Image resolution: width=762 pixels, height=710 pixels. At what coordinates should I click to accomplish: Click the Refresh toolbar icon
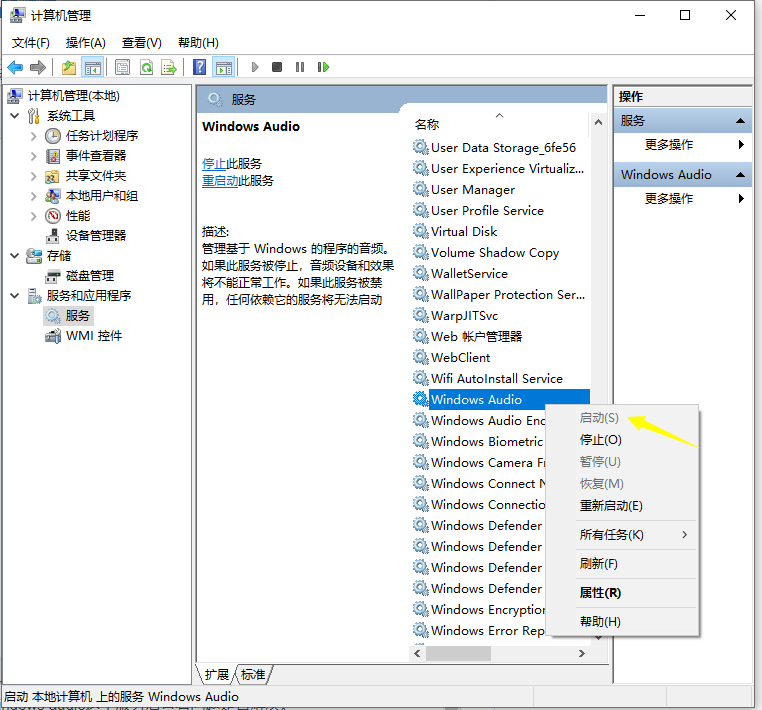[146, 67]
